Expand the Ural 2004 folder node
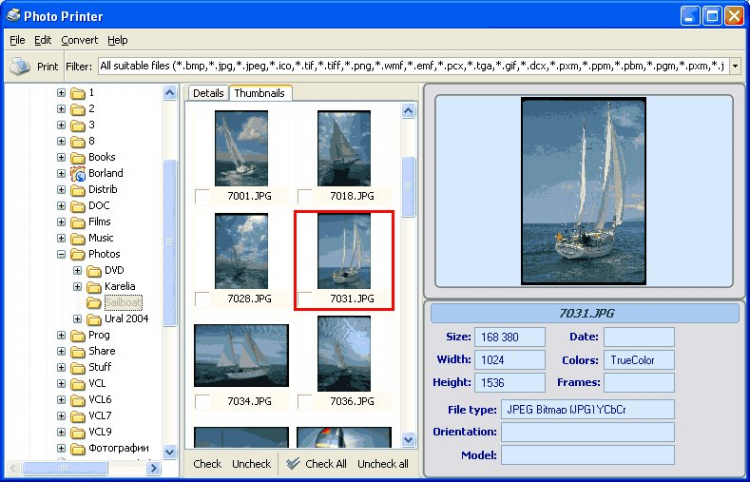This screenshot has width=750, height=482. click(77, 319)
